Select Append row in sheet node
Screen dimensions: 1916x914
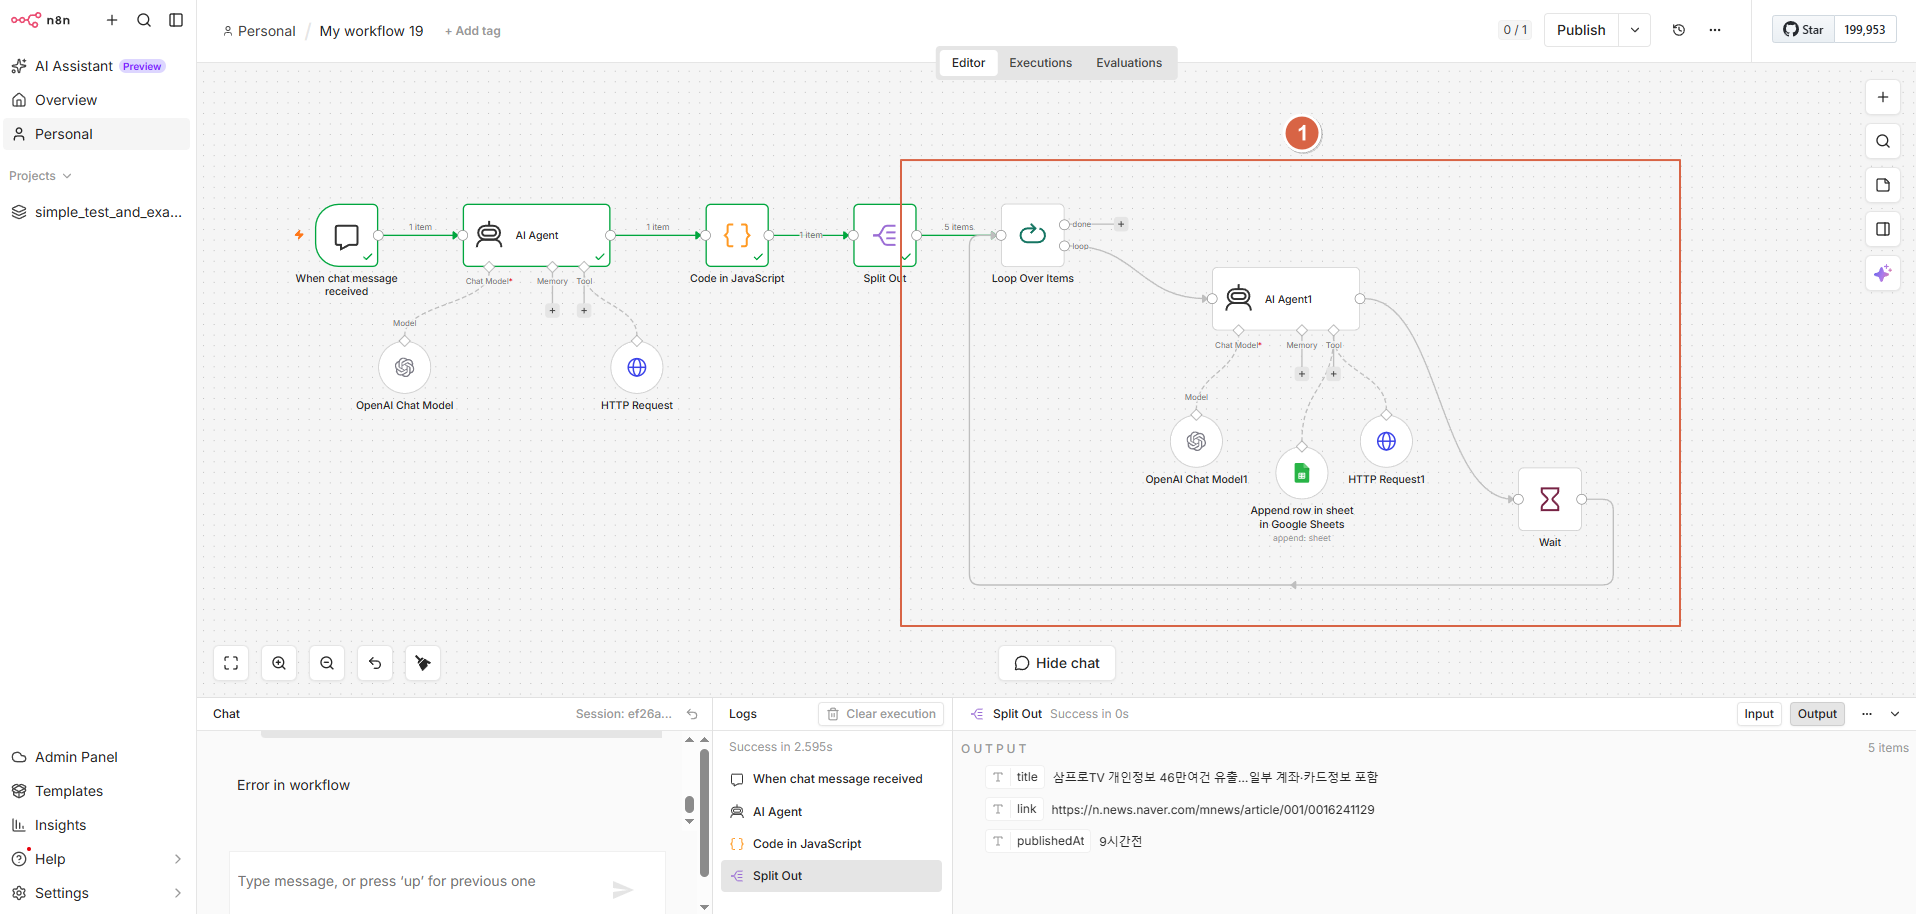1302,473
